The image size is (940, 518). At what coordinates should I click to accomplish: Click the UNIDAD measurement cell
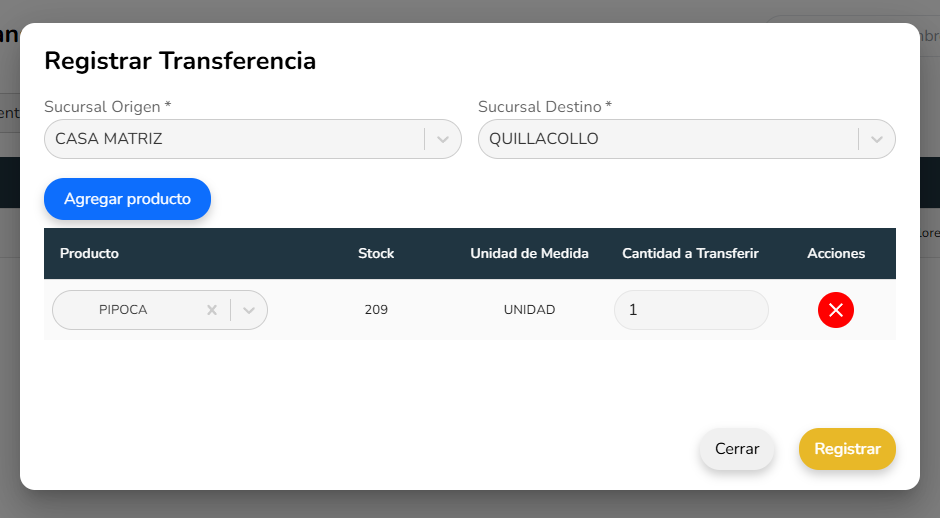[x=529, y=310]
